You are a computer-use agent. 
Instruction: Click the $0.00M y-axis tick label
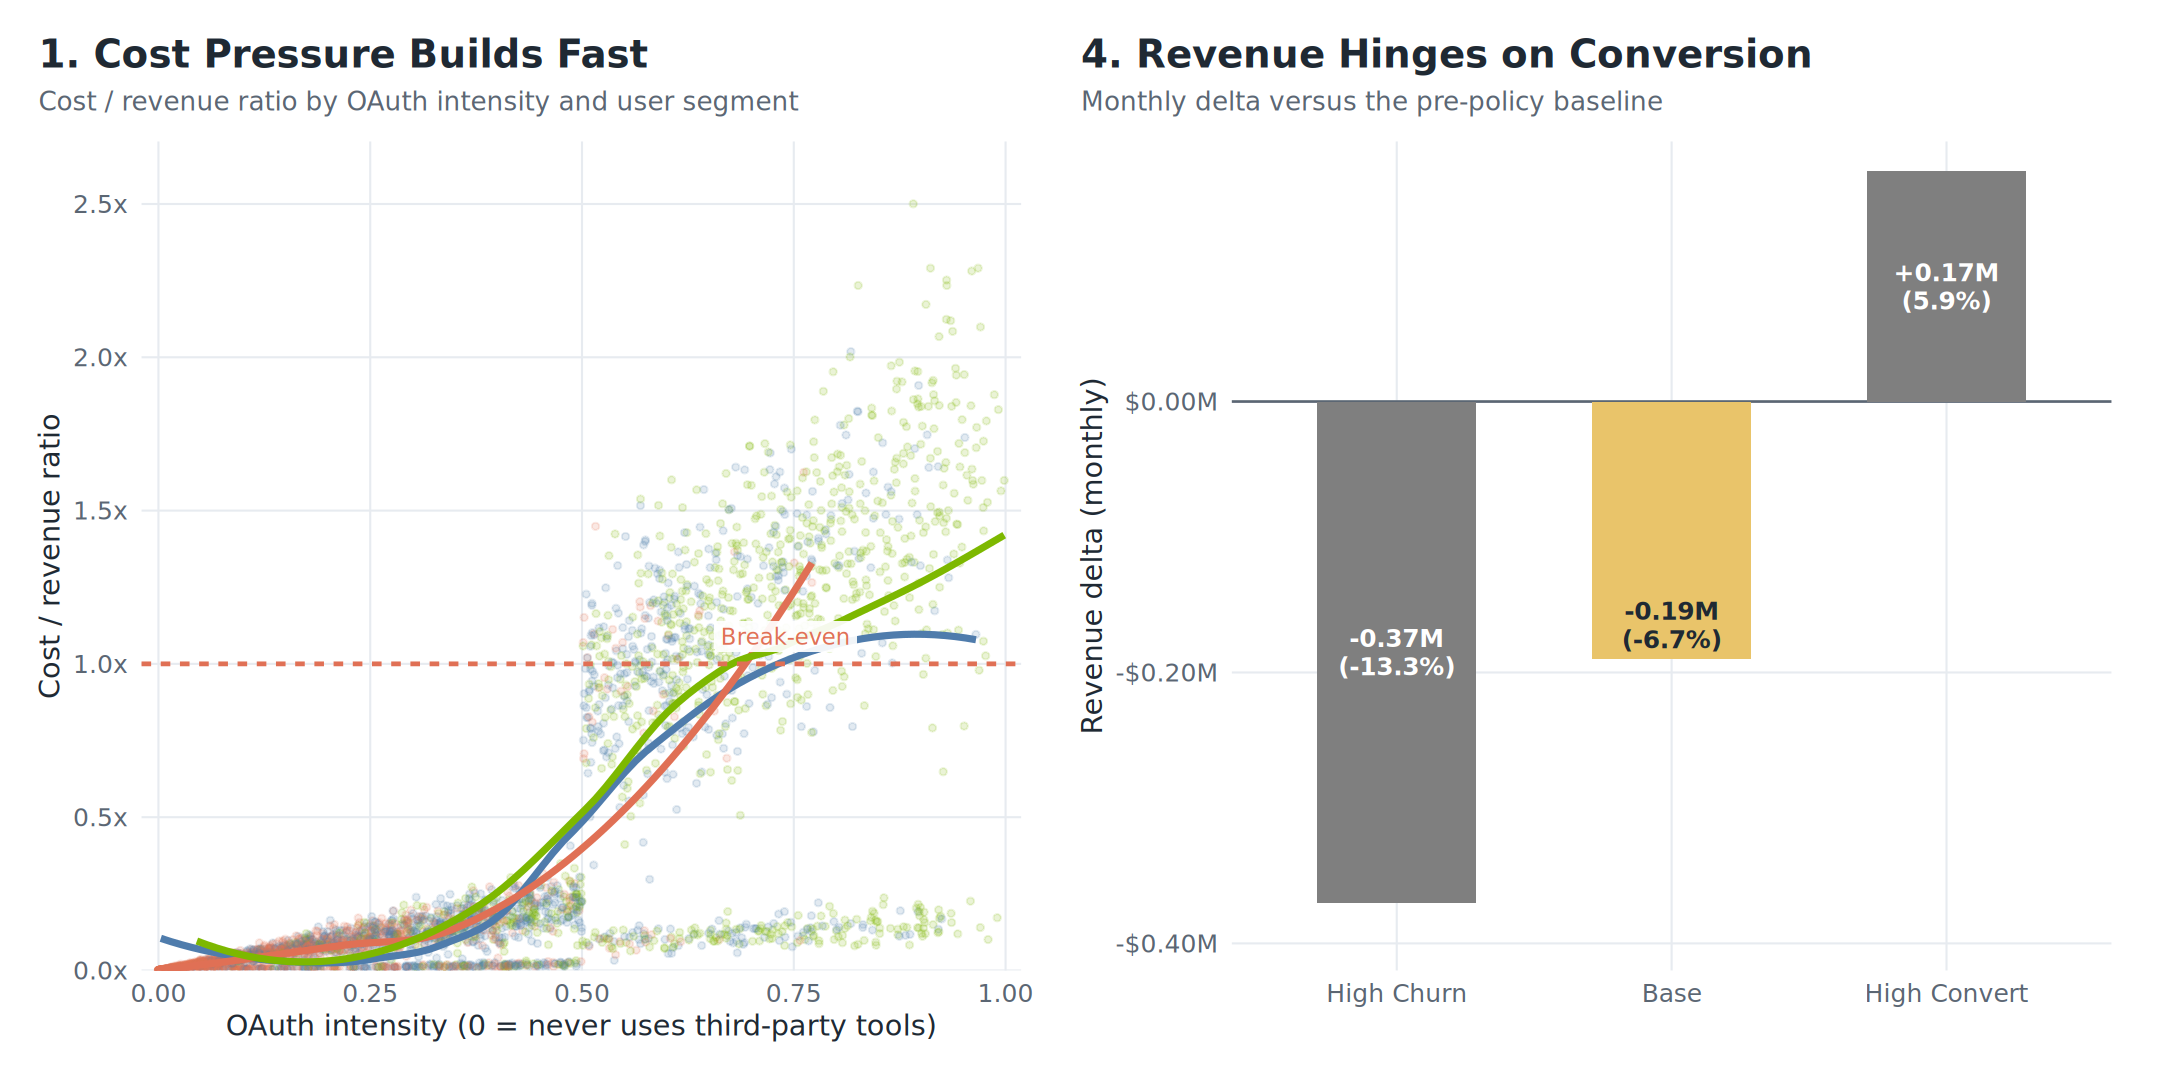tap(1171, 402)
